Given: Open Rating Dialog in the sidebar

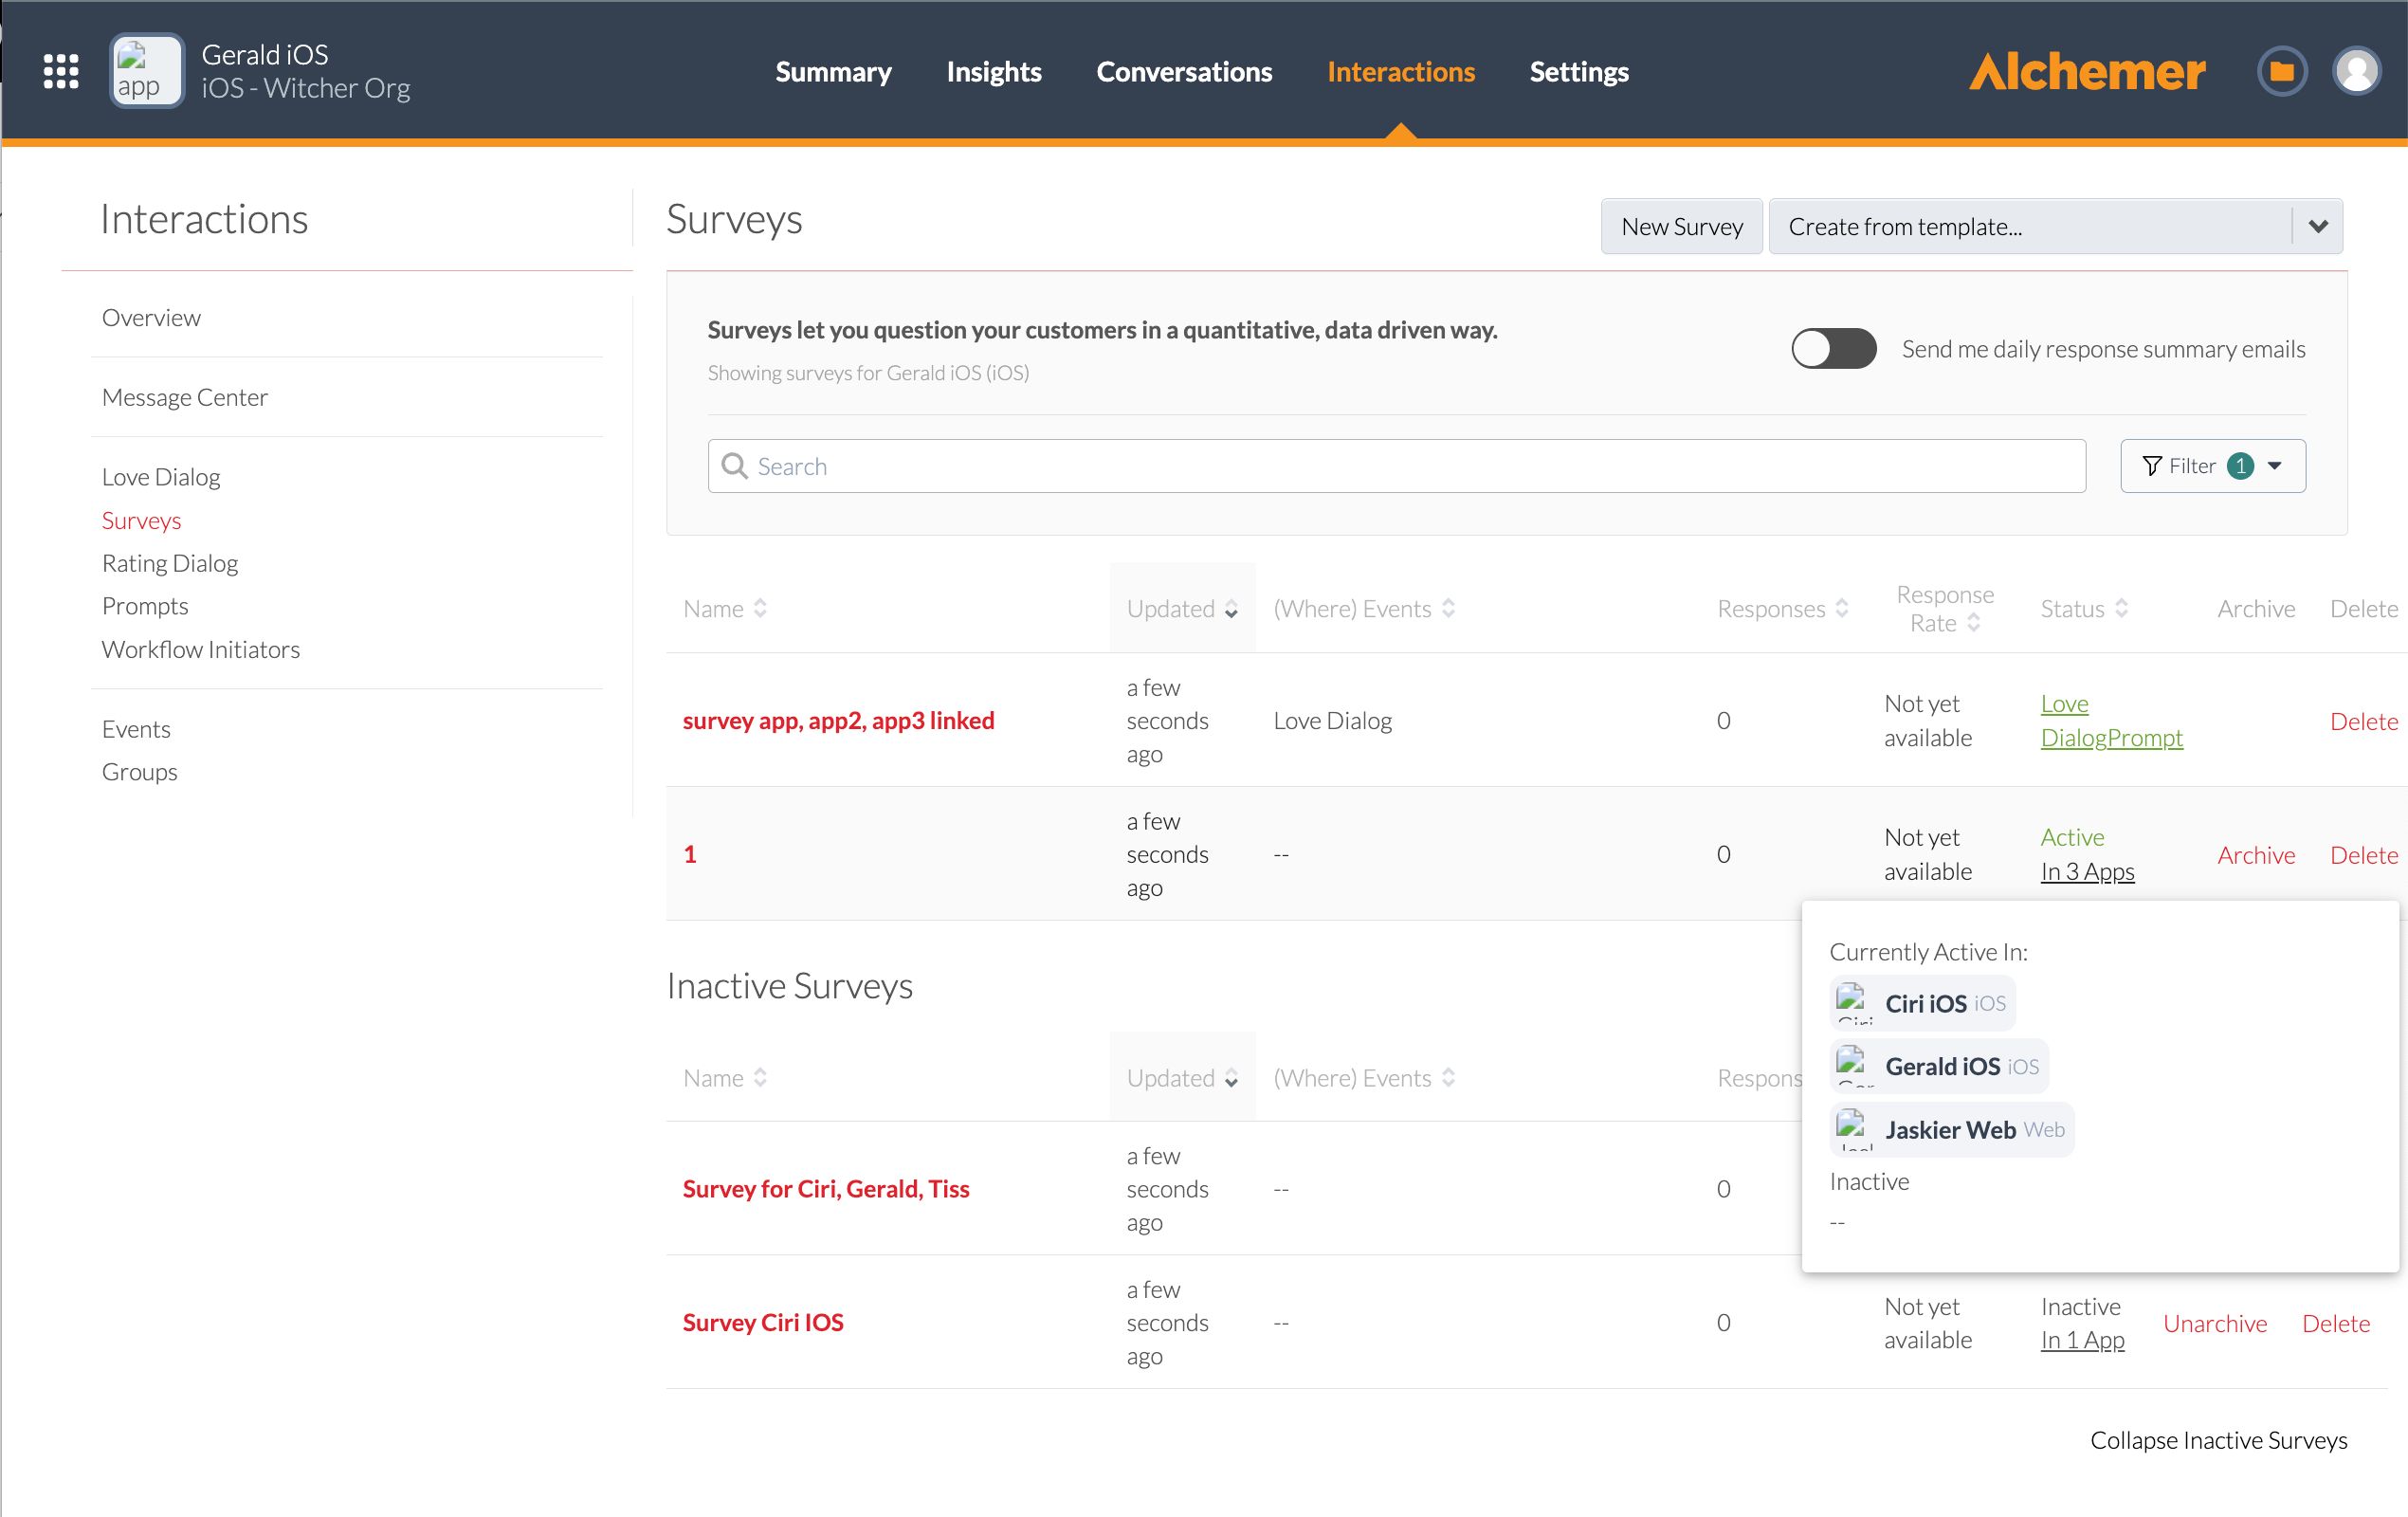Looking at the screenshot, I should 170,563.
